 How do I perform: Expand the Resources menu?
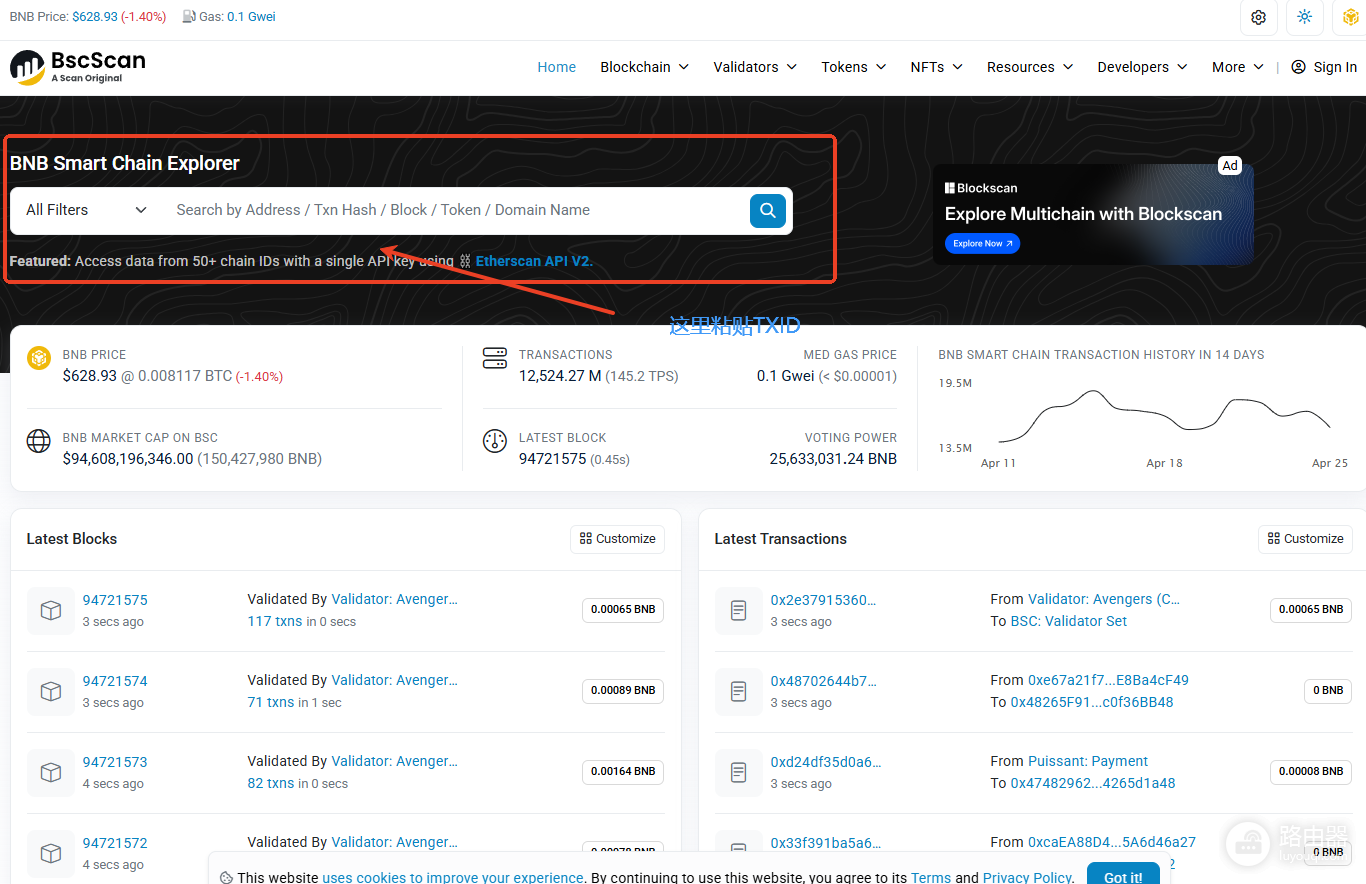point(1030,67)
